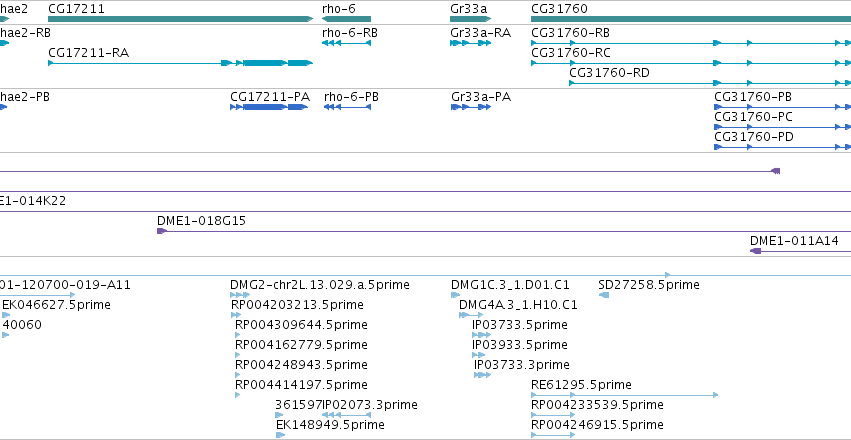This screenshot has height=440, width=851.
Task: Click the IP03933.5prime EST label
Action: click(520, 345)
